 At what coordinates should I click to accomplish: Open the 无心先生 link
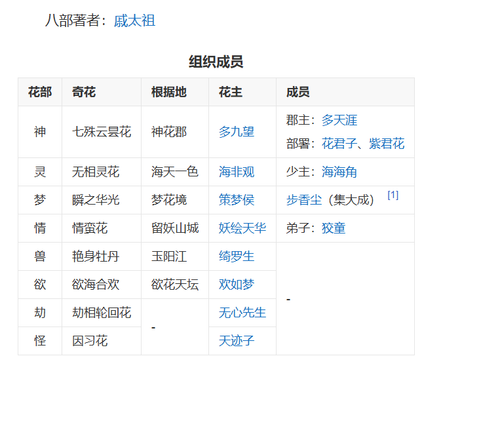(x=242, y=313)
